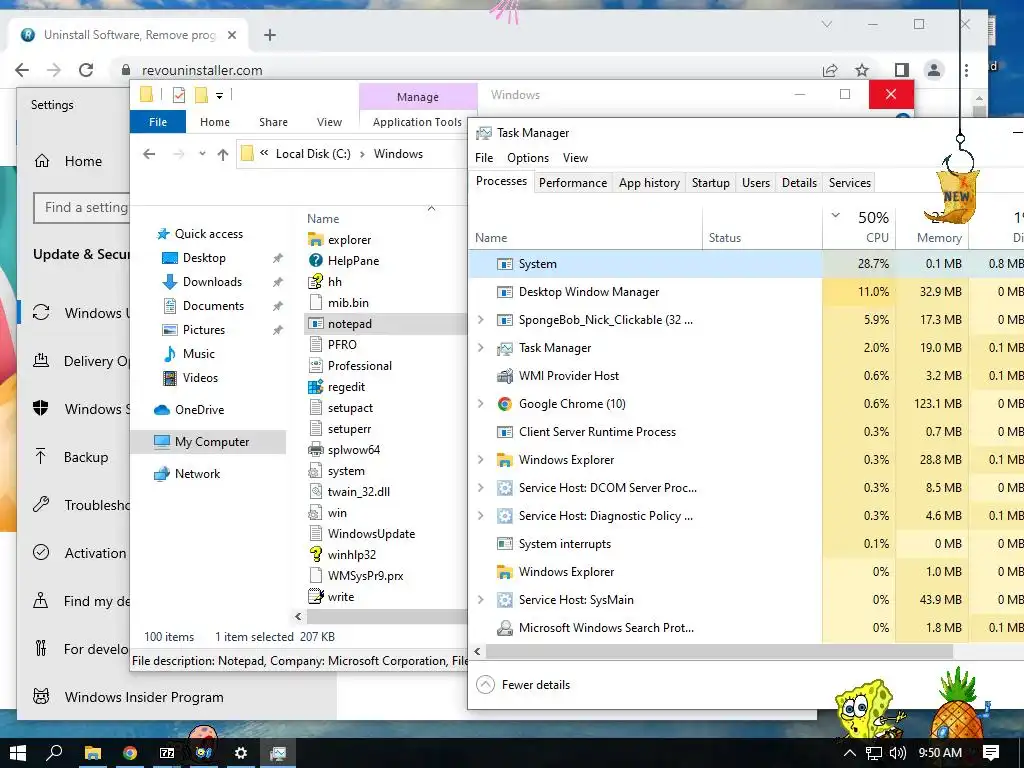This screenshot has height=768, width=1024.
Task: Open the Startup tab in Task Manager
Action: [711, 183]
